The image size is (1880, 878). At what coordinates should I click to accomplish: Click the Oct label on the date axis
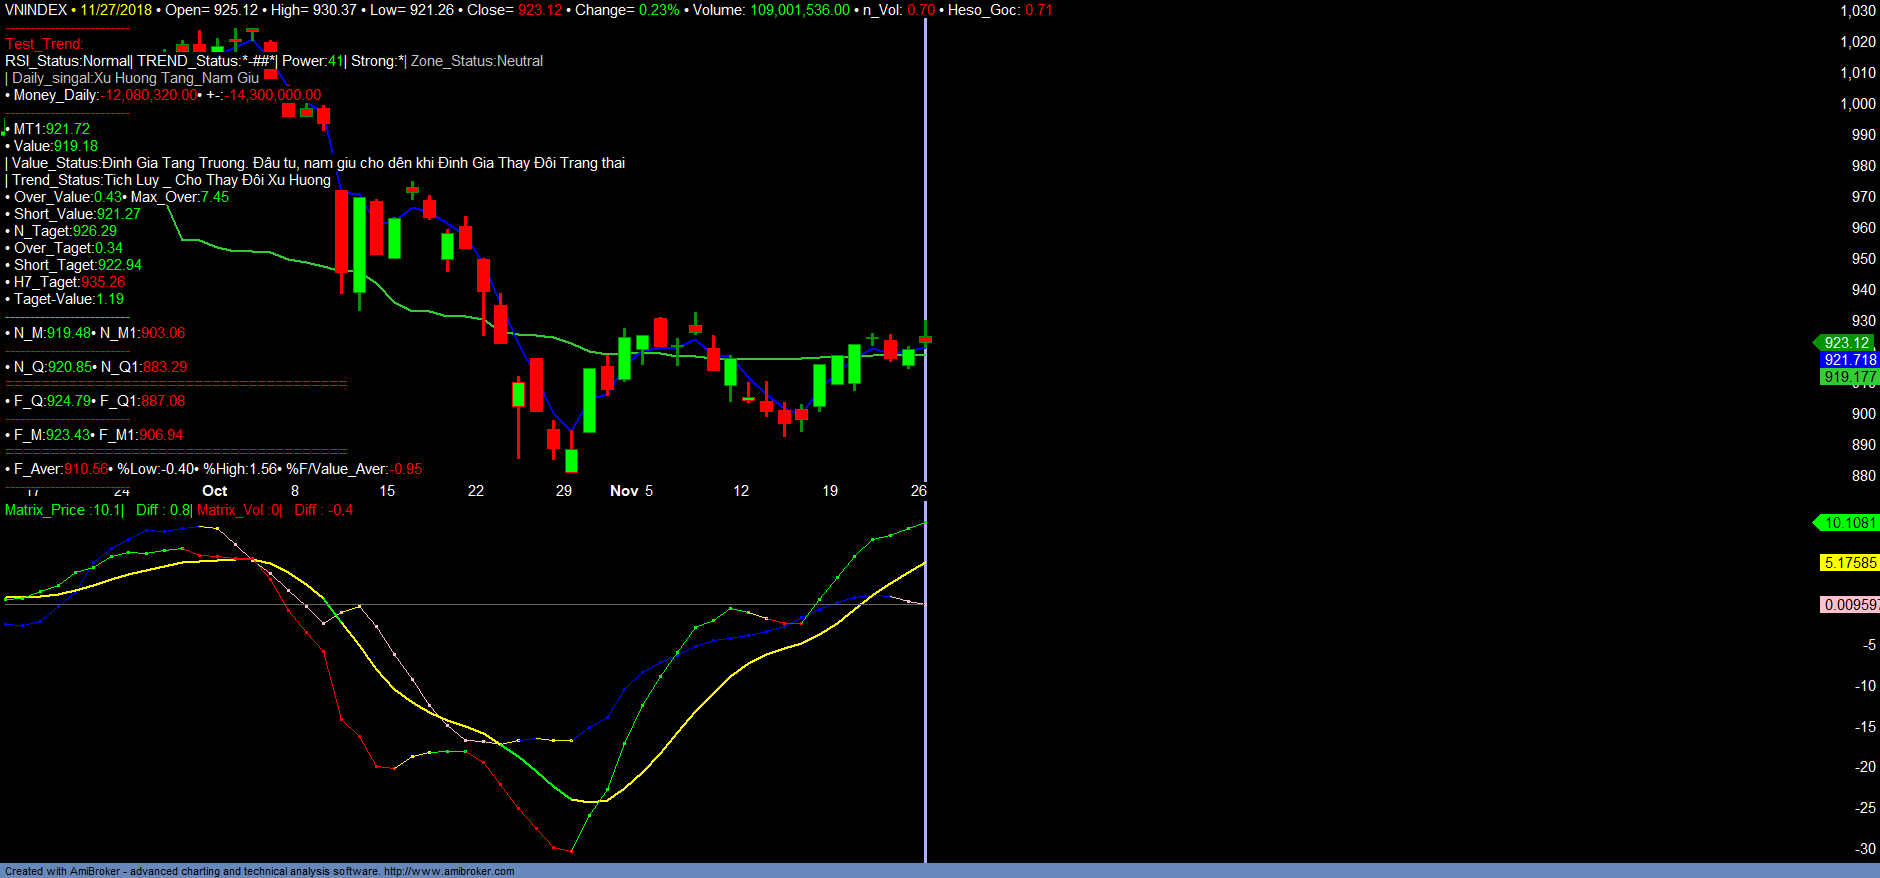tap(214, 491)
